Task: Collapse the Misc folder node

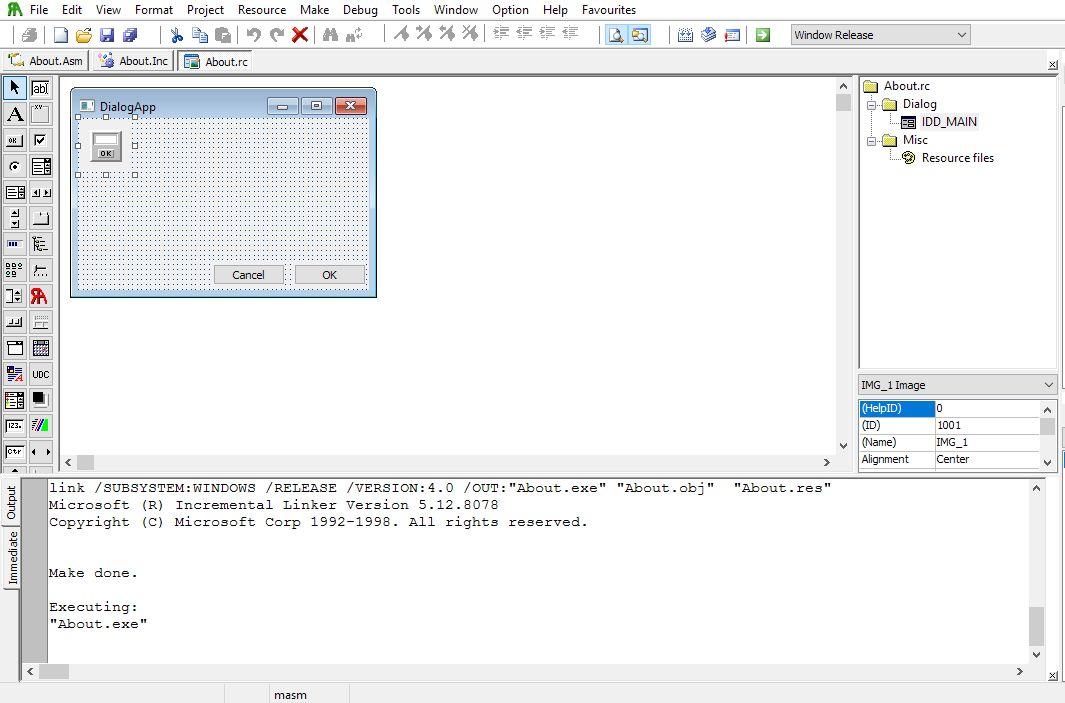Action: coord(871,140)
